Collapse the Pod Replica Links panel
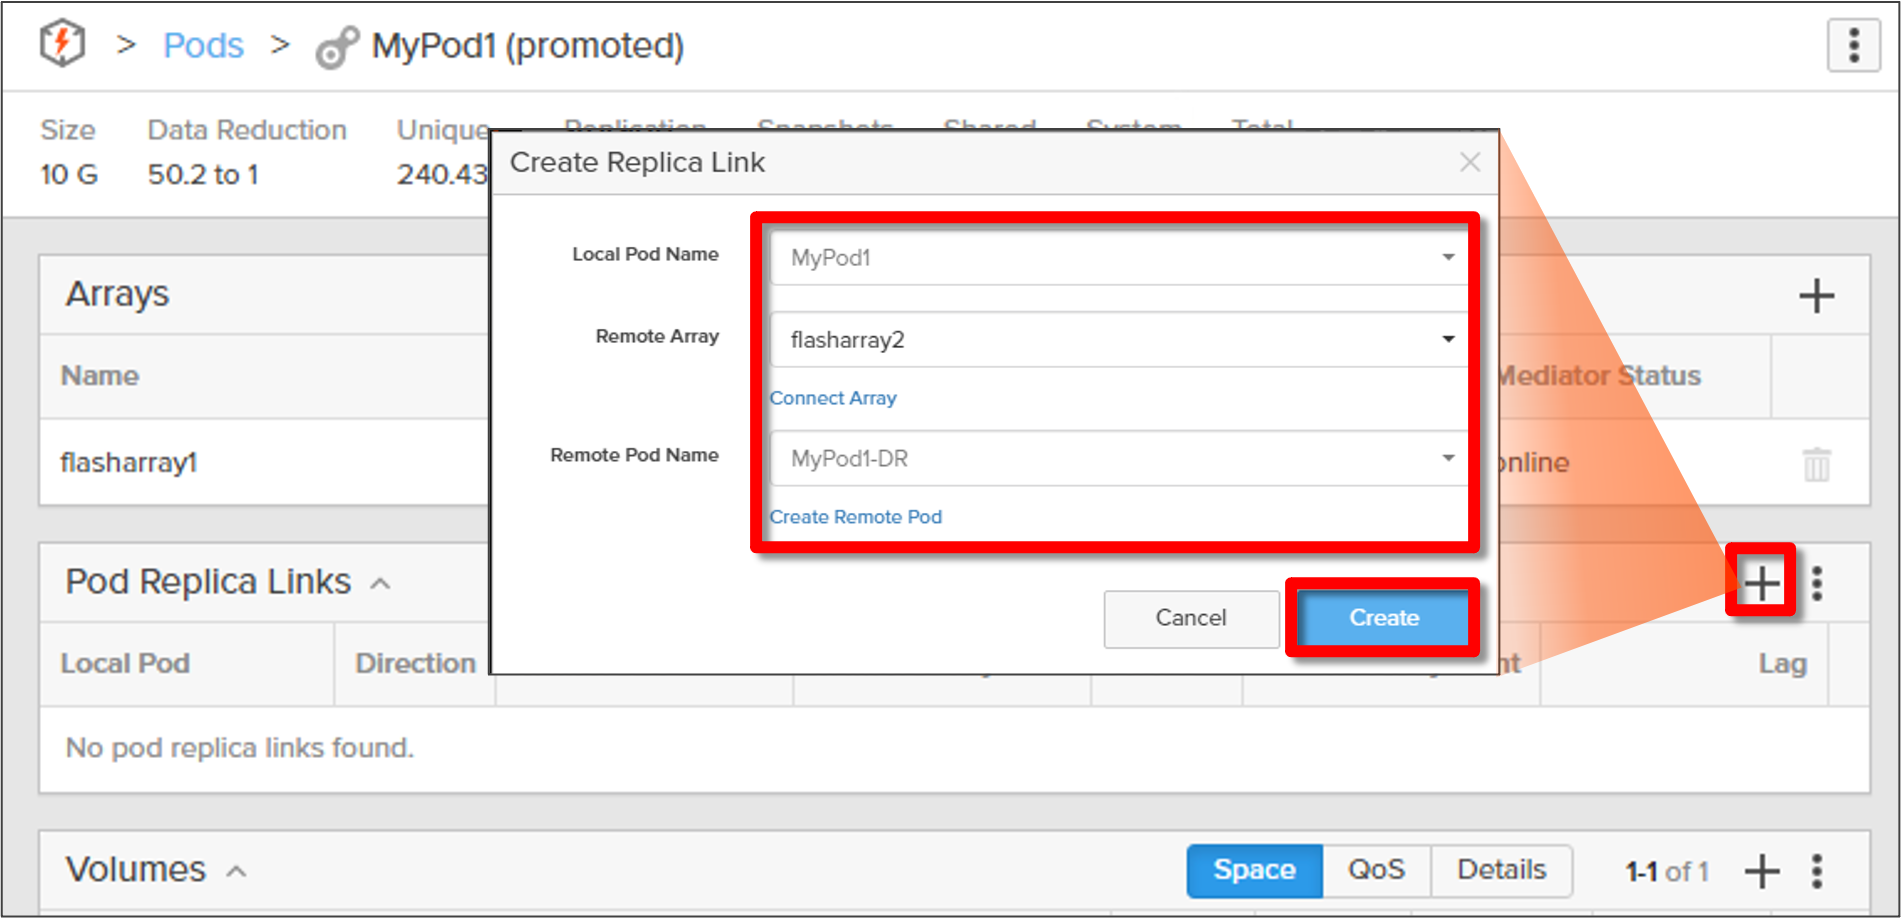The width and height of the screenshot is (1902, 918). click(x=380, y=584)
